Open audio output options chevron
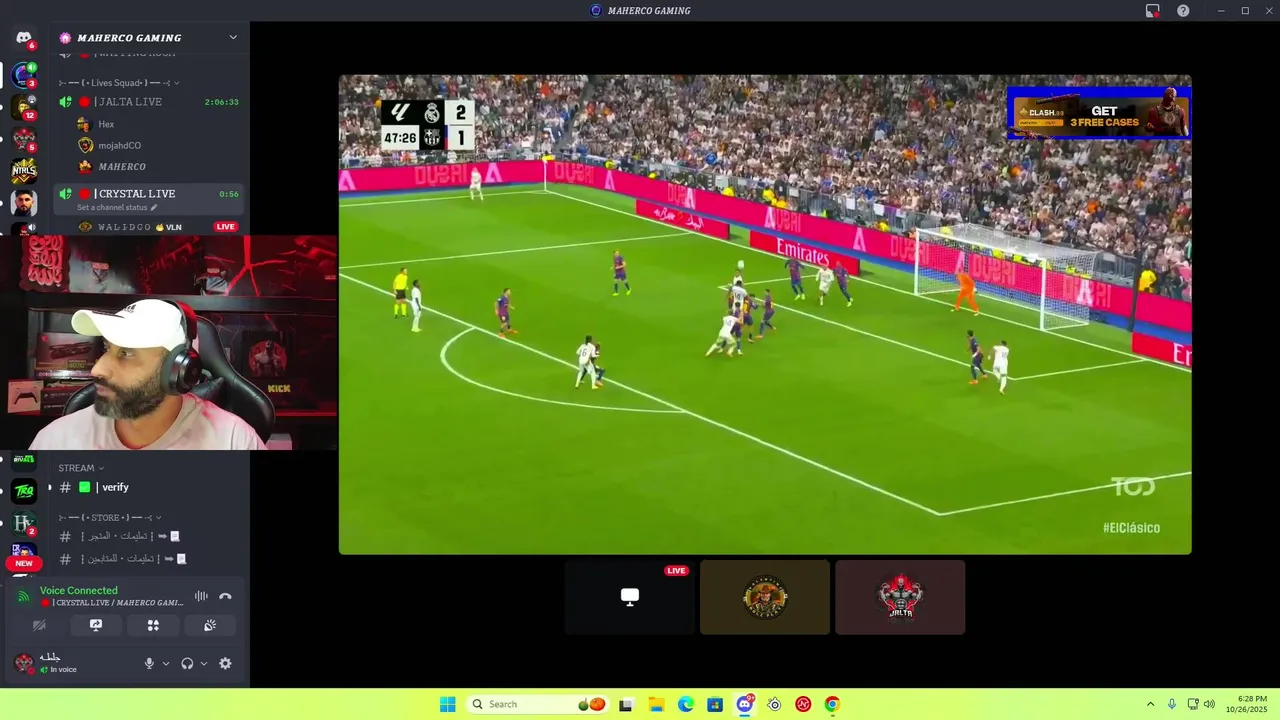 (x=204, y=663)
